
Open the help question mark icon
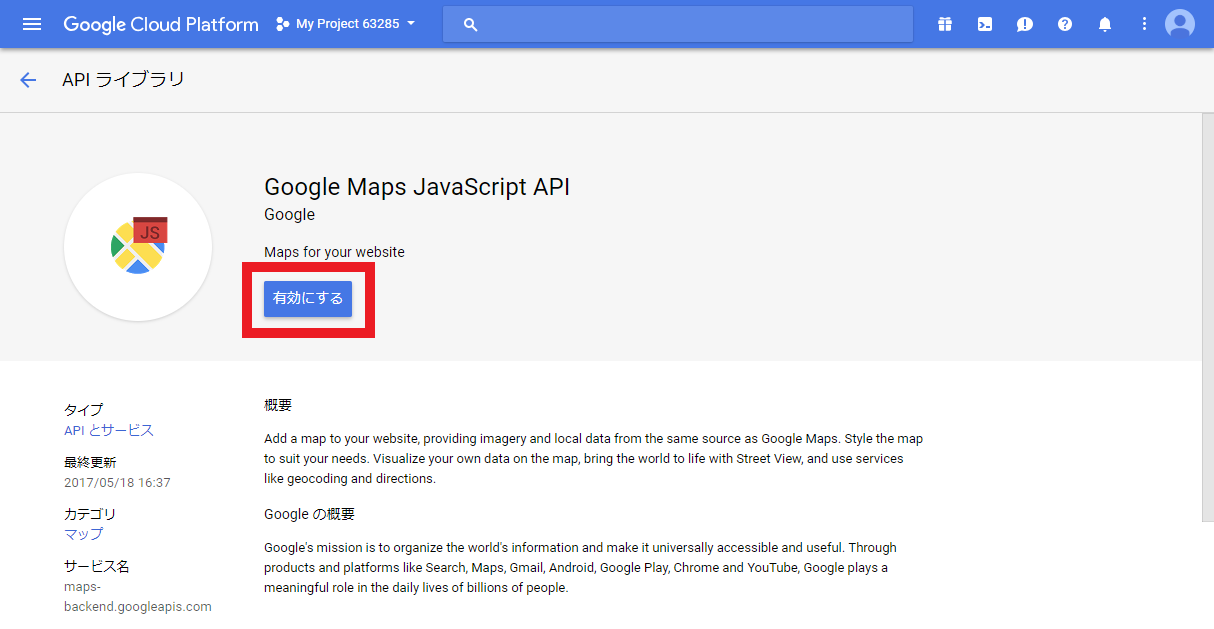[1065, 24]
